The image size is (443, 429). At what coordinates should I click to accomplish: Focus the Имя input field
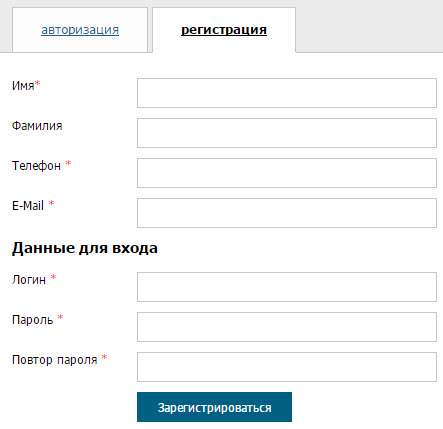[x=287, y=93]
